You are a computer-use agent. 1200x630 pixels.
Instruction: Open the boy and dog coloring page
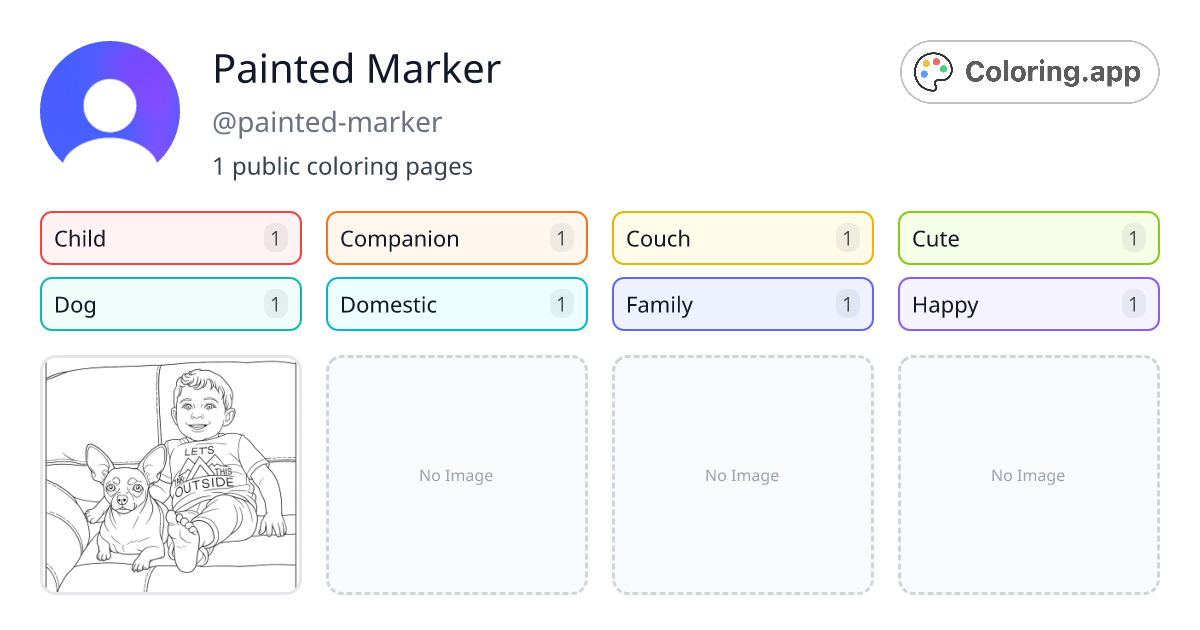tap(171, 475)
